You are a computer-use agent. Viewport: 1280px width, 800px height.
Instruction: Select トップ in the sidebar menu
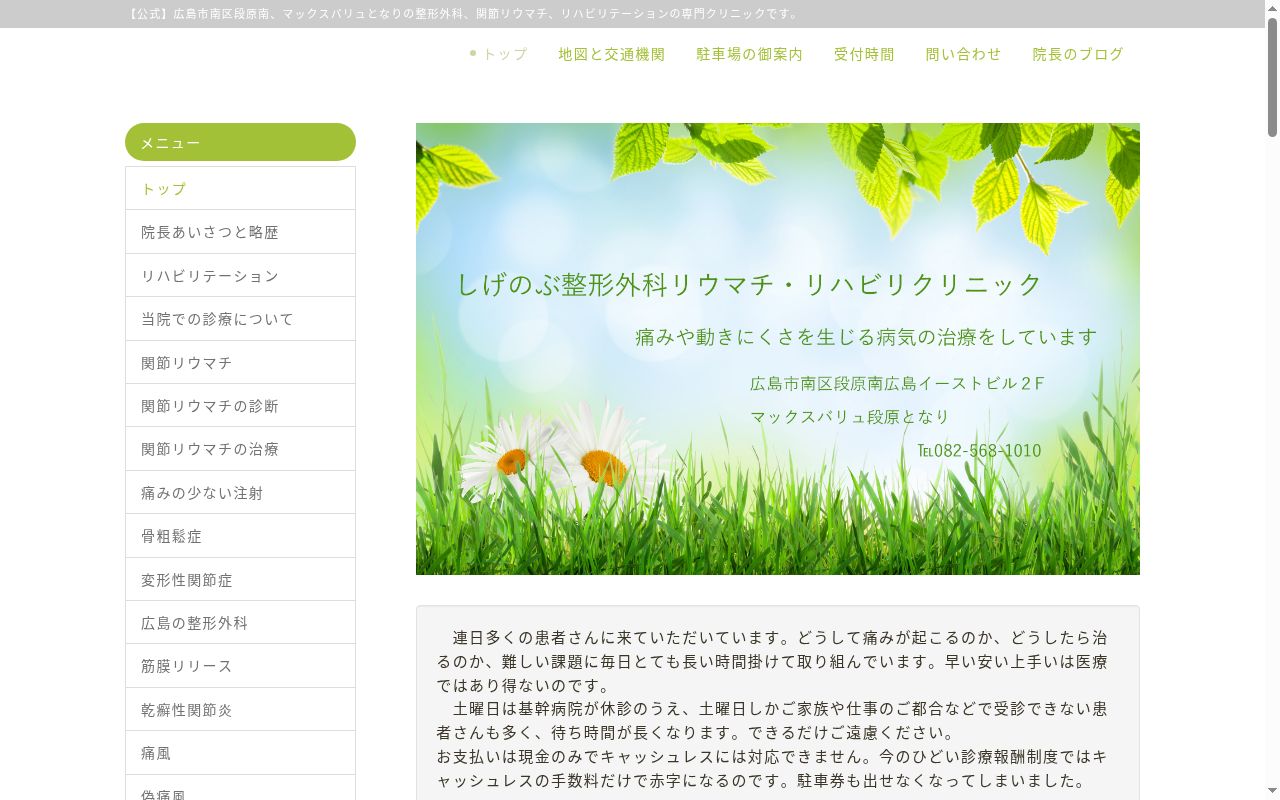click(240, 188)
